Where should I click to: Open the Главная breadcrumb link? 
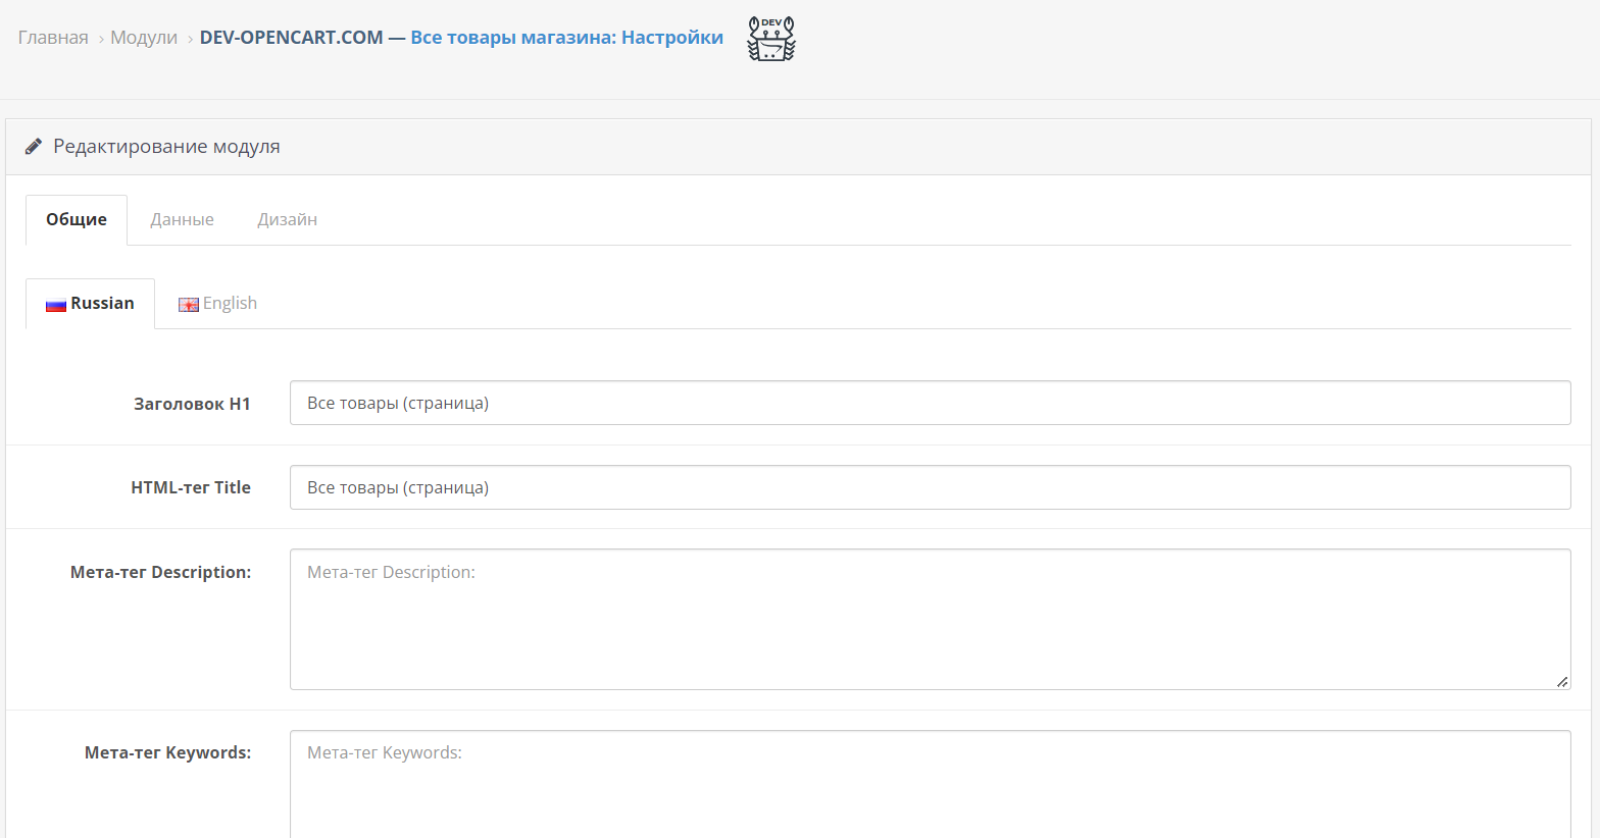pyautogui.click(x=53, y=38)
